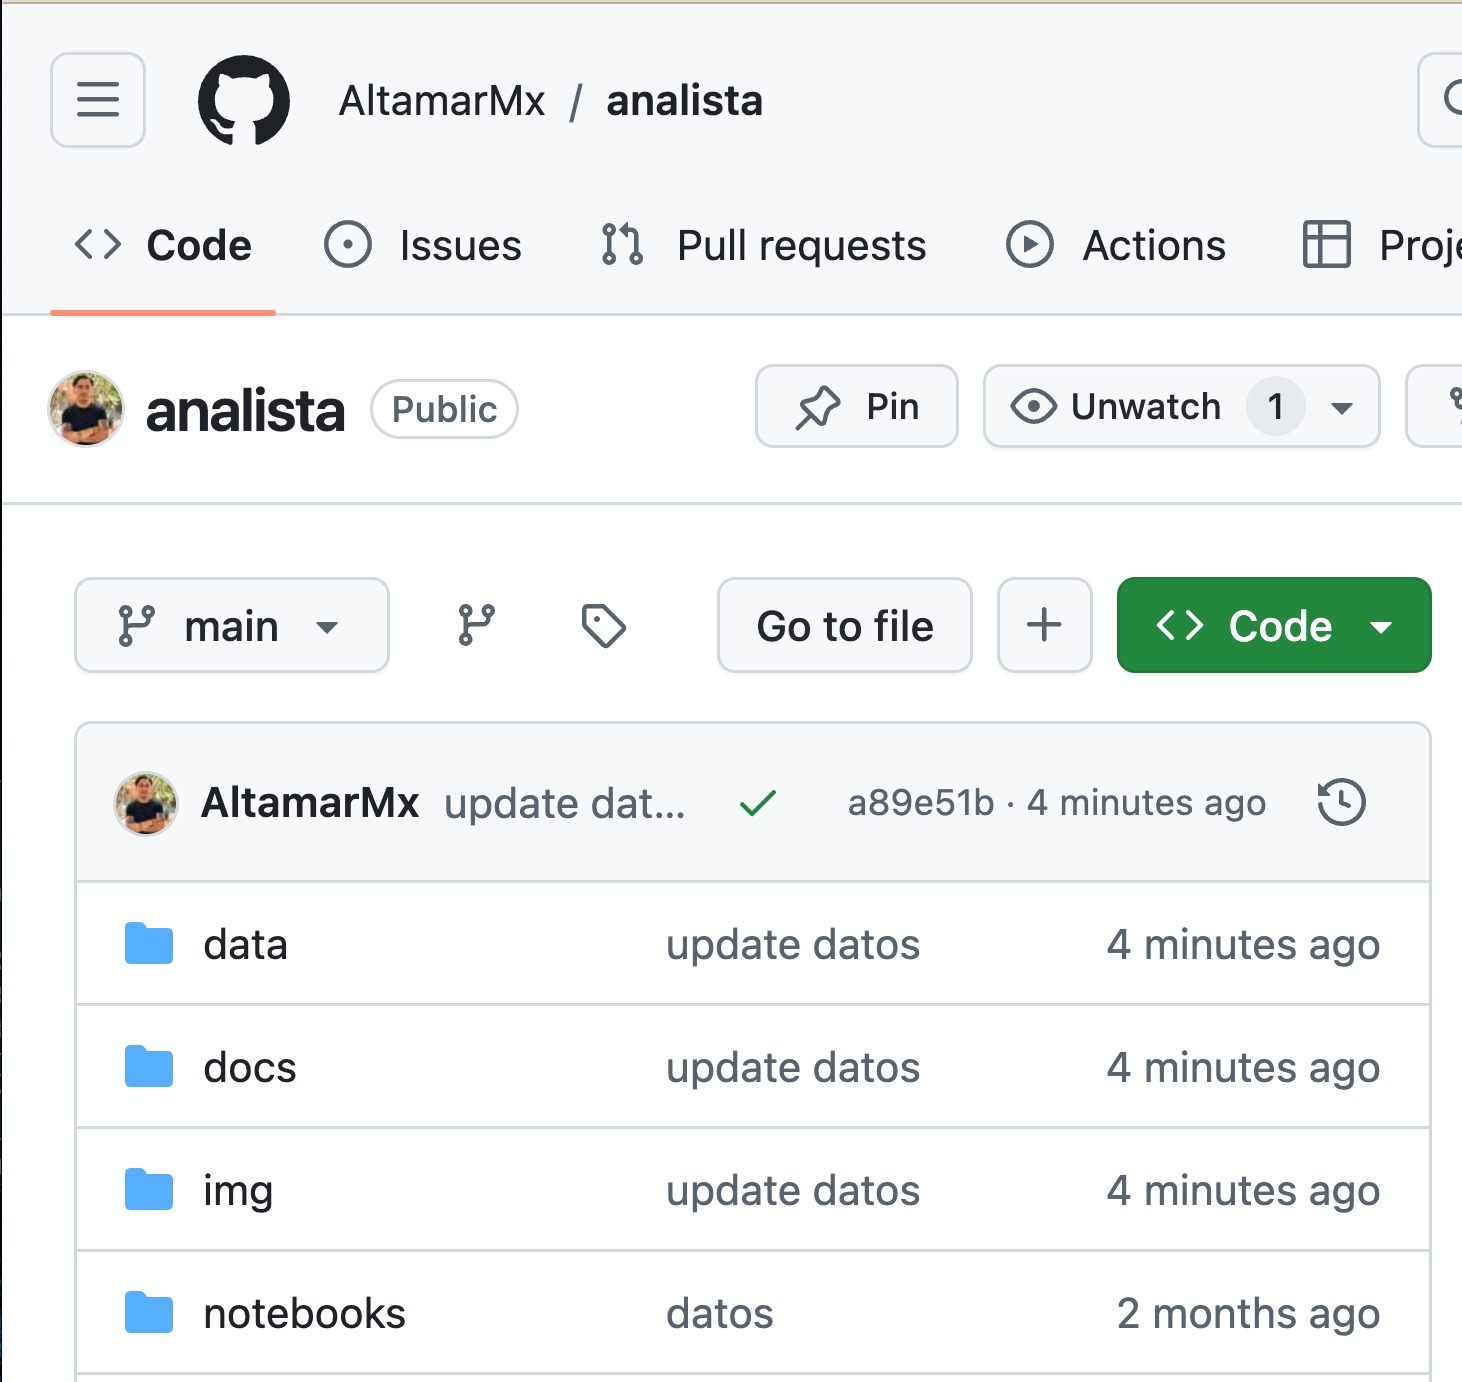Screen dimensions: 1462x1382
Task: Expand the main branch dropdown
Action: (232, 626)
